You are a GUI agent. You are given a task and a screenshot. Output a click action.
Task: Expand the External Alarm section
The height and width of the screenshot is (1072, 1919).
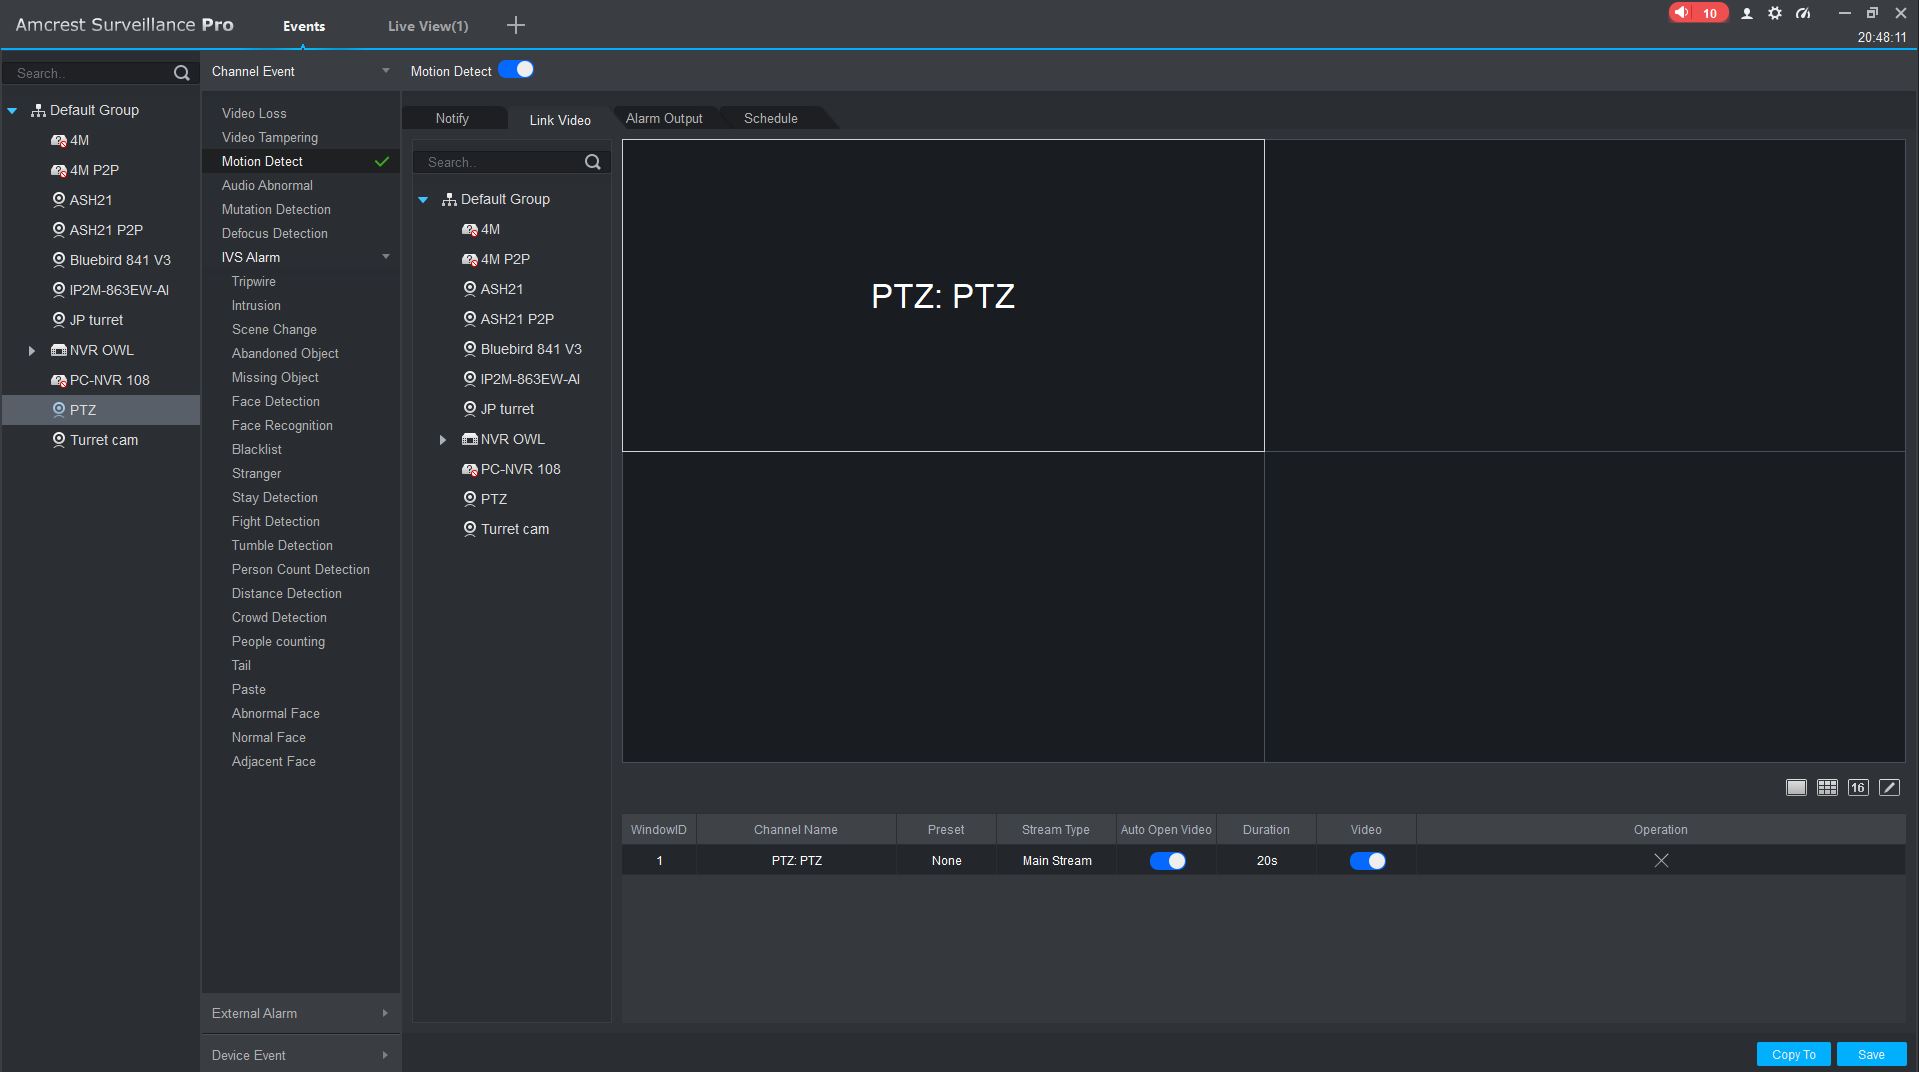tap(385, 1013)
